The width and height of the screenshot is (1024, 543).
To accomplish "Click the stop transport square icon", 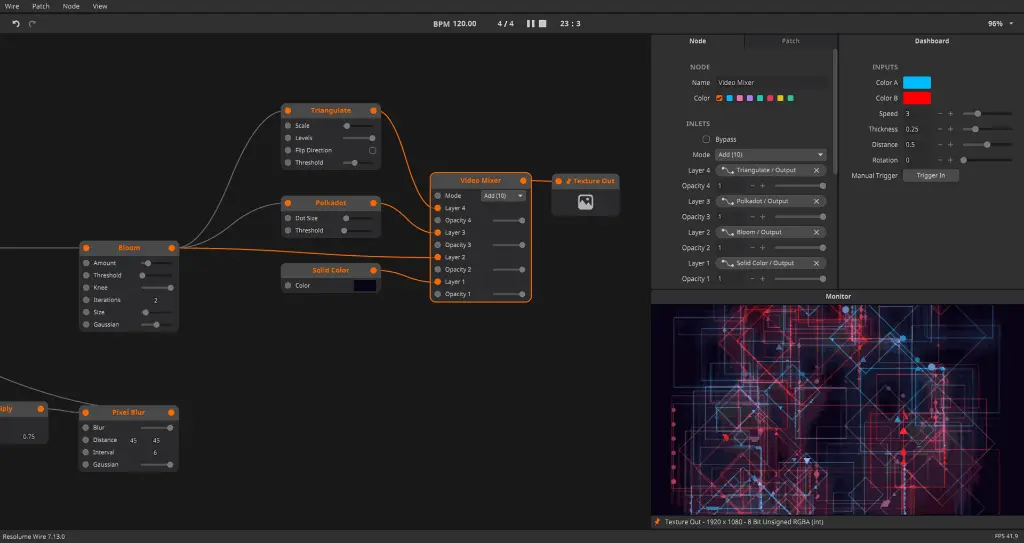I will [543, 23].
